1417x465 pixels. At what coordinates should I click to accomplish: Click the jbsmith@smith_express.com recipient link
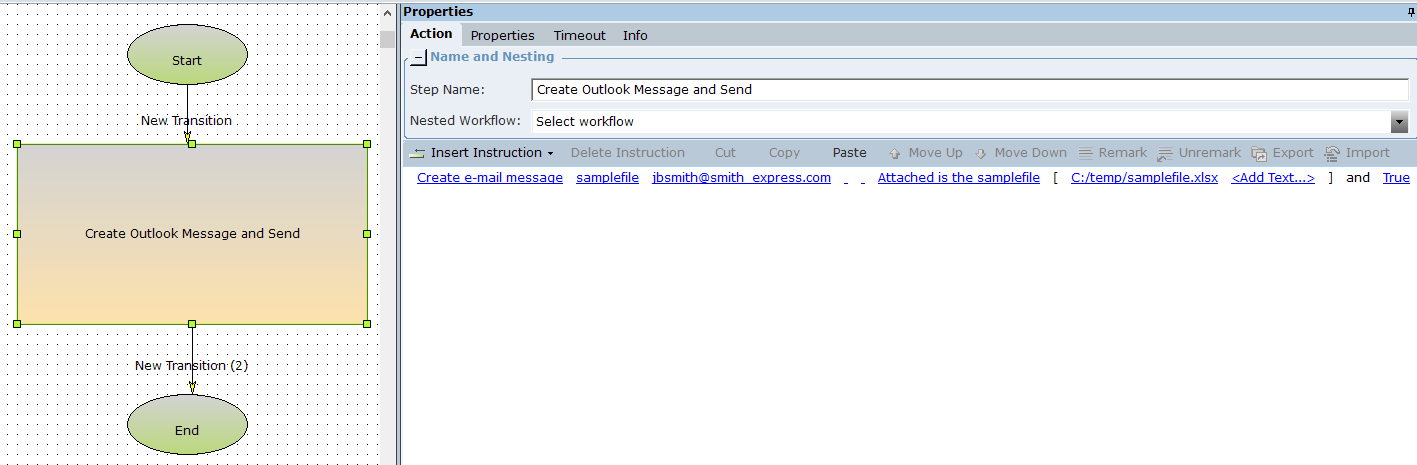click(741, 178)
